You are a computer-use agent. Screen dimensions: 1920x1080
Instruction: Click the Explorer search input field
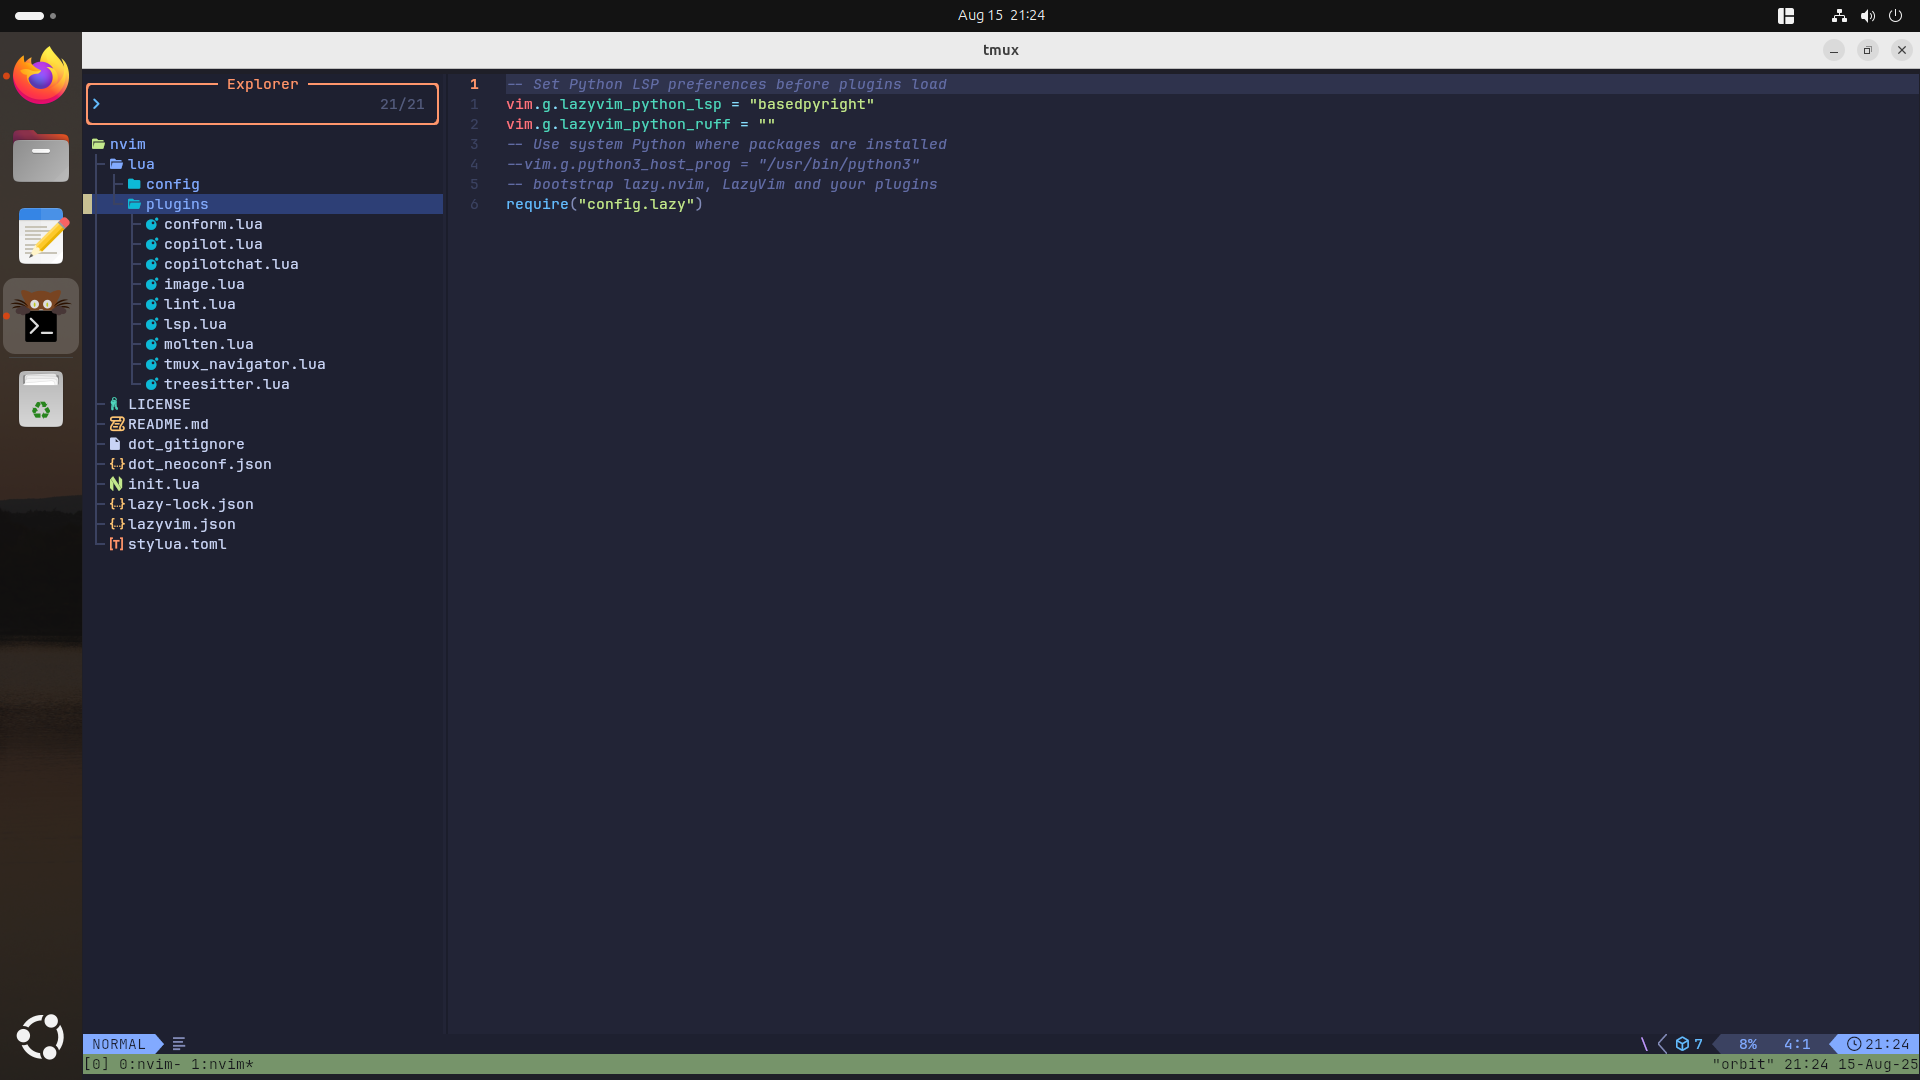(x=240, y=104)
